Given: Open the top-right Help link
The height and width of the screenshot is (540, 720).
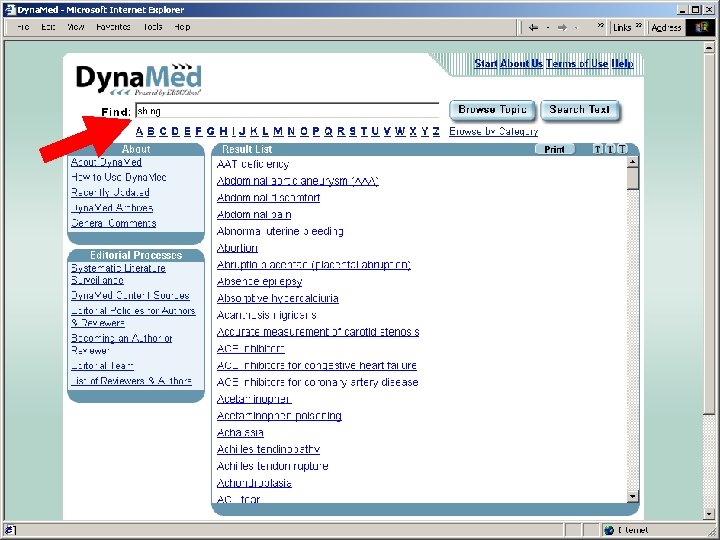Looking at the screenshot, I should [x=622, y=64].
